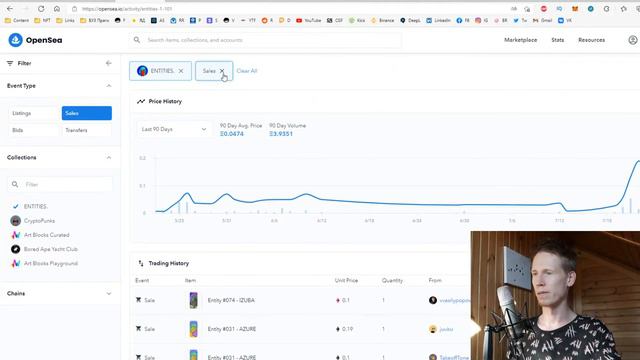Open browser home page icon
Image resolution: width=640 pixels, height=360 pixels.
(57, 9)
